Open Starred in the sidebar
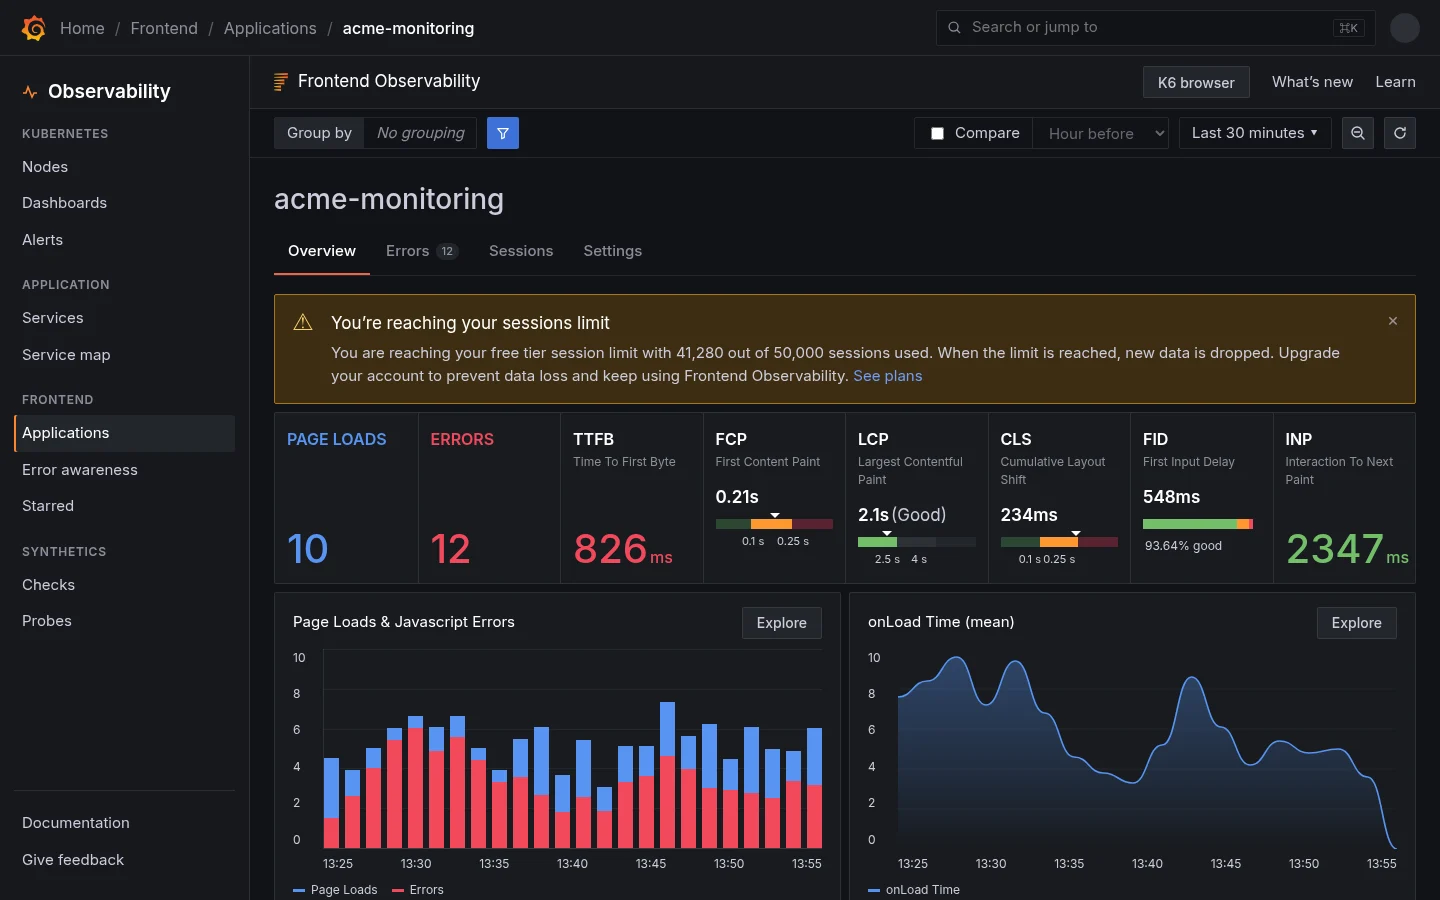The height and width of the screenshot is (900, 1440). (x=125, y=506)
